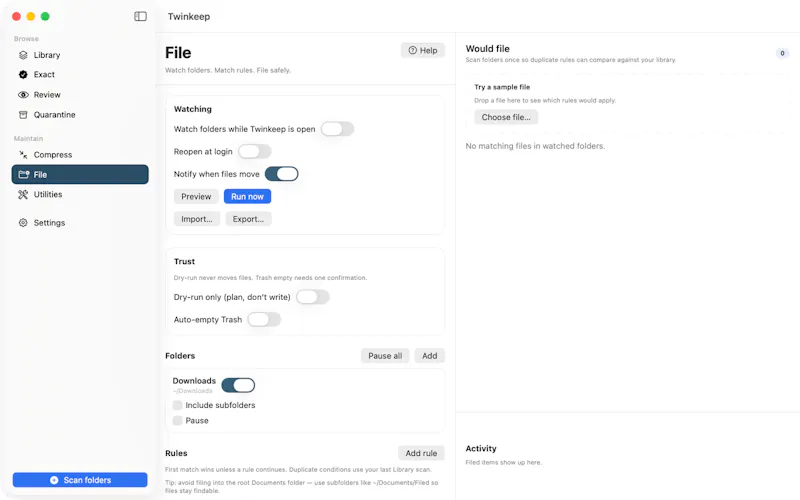Click the File folder icon in sidebar
This screenshot has width=800, height=500.
pyautogui.click(x=23, y=174)
